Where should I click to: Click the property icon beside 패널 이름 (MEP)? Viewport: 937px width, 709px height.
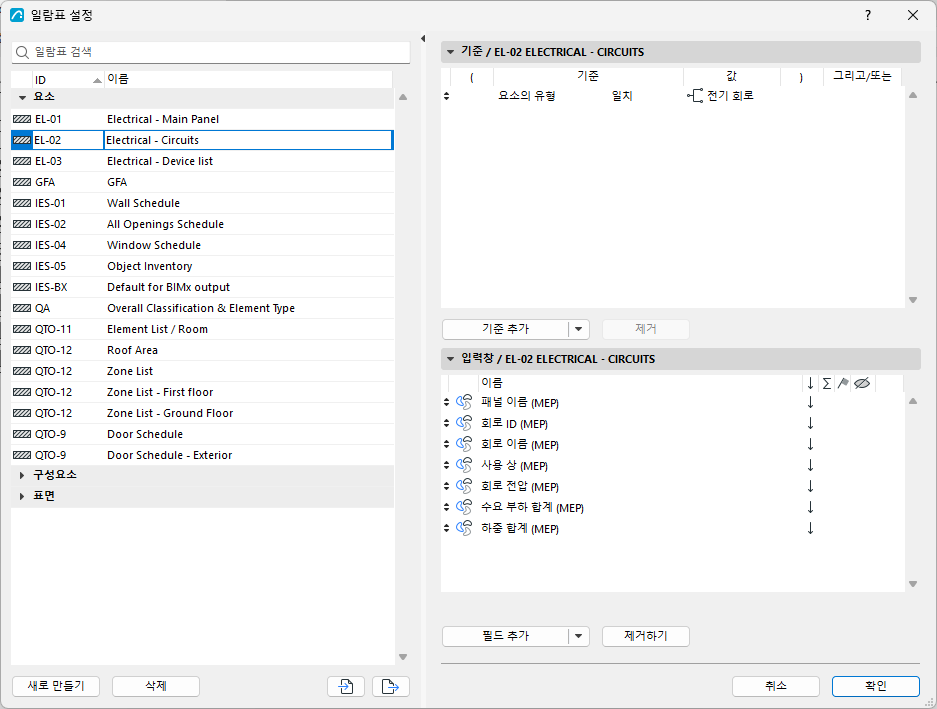pos(464,402)
